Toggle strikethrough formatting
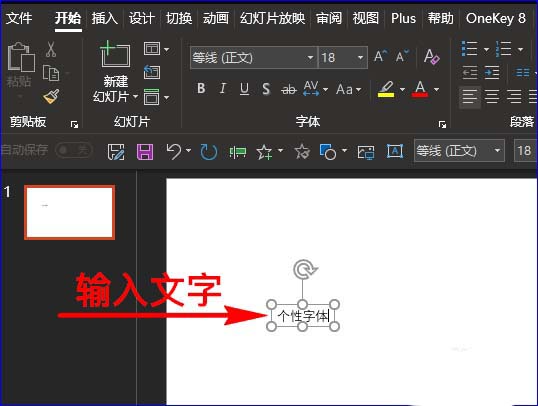The image size is (538, 406). coord(289,90)
